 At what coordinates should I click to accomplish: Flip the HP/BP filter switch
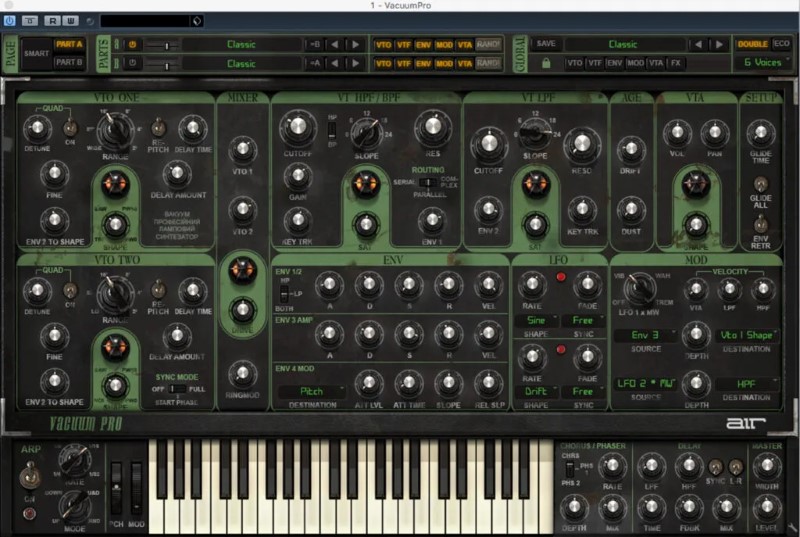point(332,131)
